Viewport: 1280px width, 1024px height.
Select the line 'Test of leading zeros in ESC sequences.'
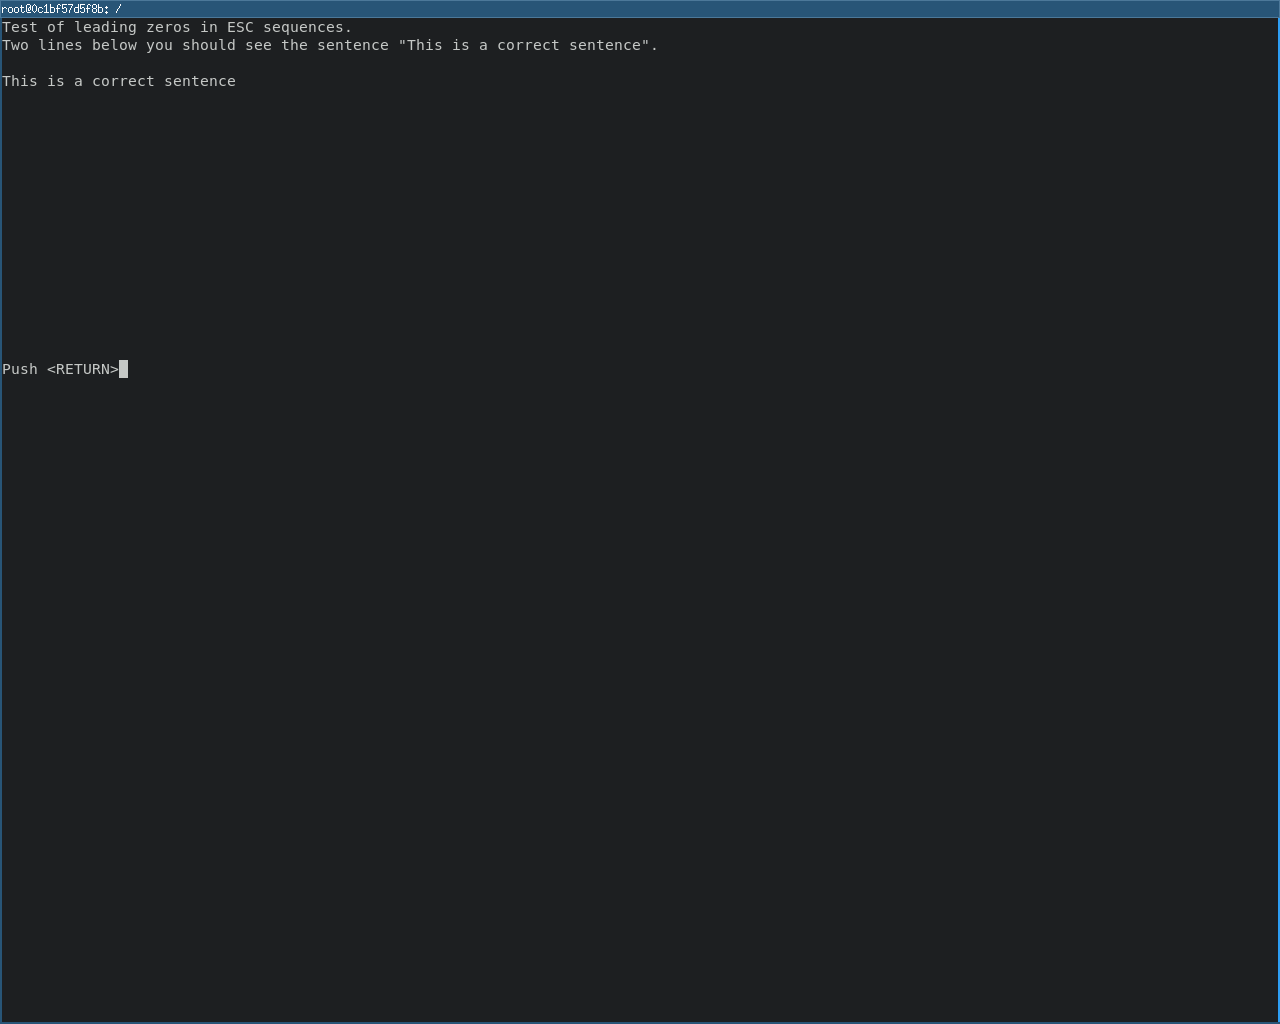177,27
